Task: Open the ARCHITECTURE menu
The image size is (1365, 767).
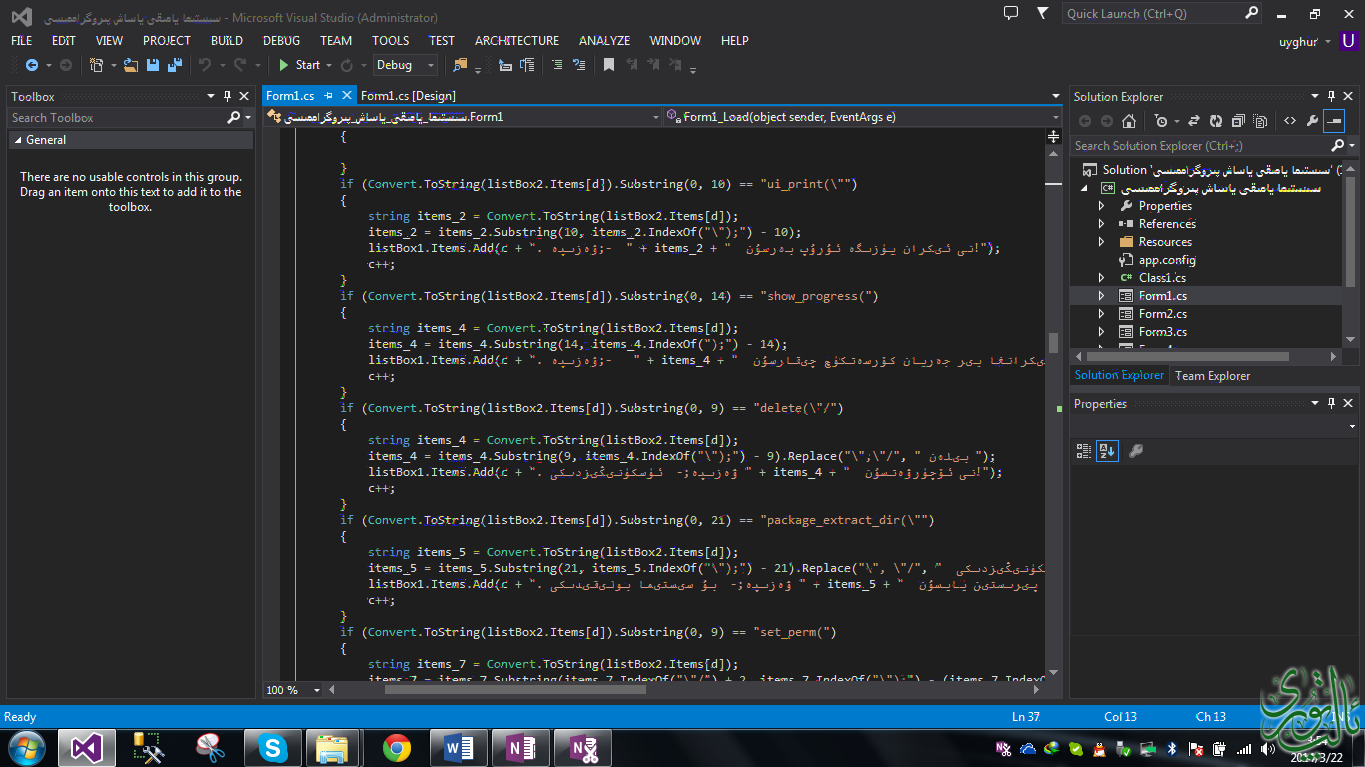Action: point(517,41)
